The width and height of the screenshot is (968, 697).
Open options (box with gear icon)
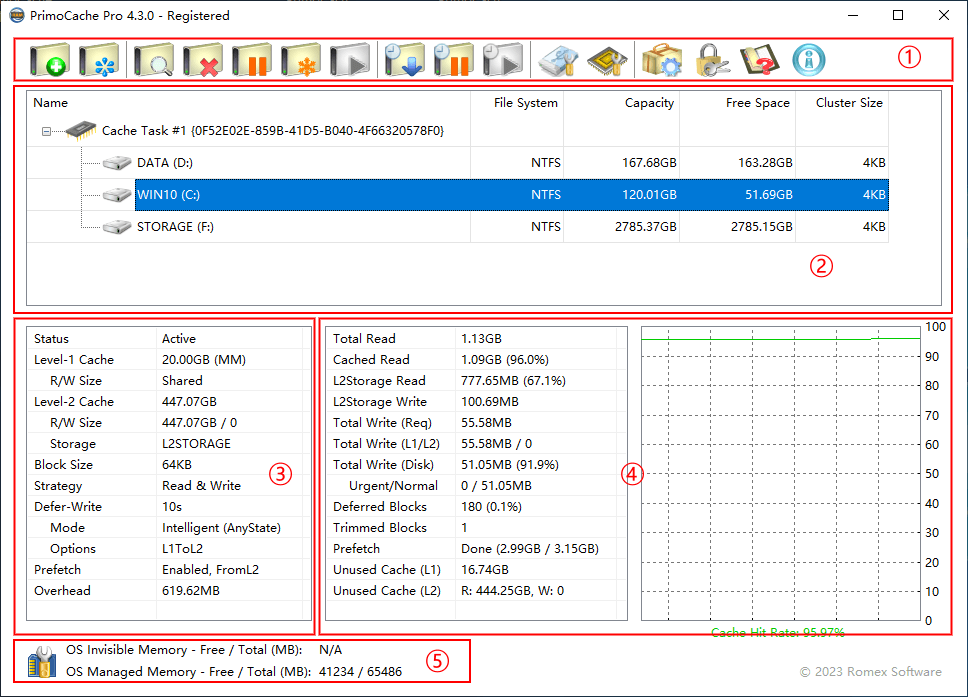pyautogui.click(x=662, y=60)
